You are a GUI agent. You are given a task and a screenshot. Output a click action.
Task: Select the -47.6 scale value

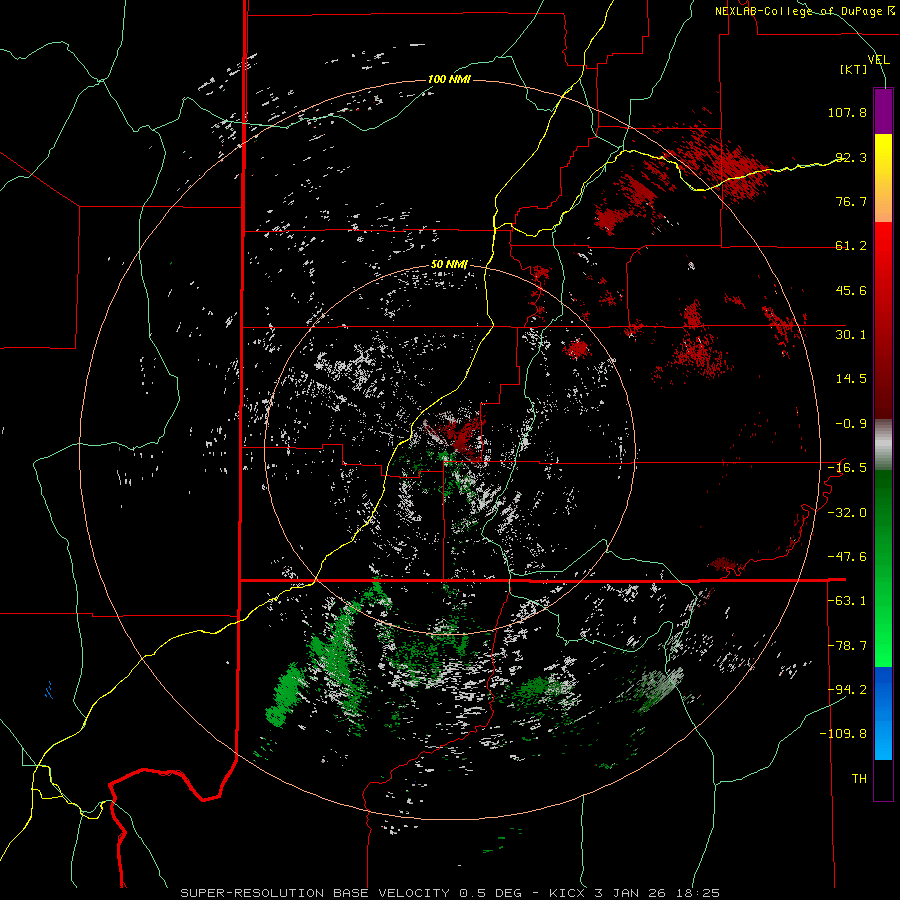pyautogui.click(x=847, y=556)
